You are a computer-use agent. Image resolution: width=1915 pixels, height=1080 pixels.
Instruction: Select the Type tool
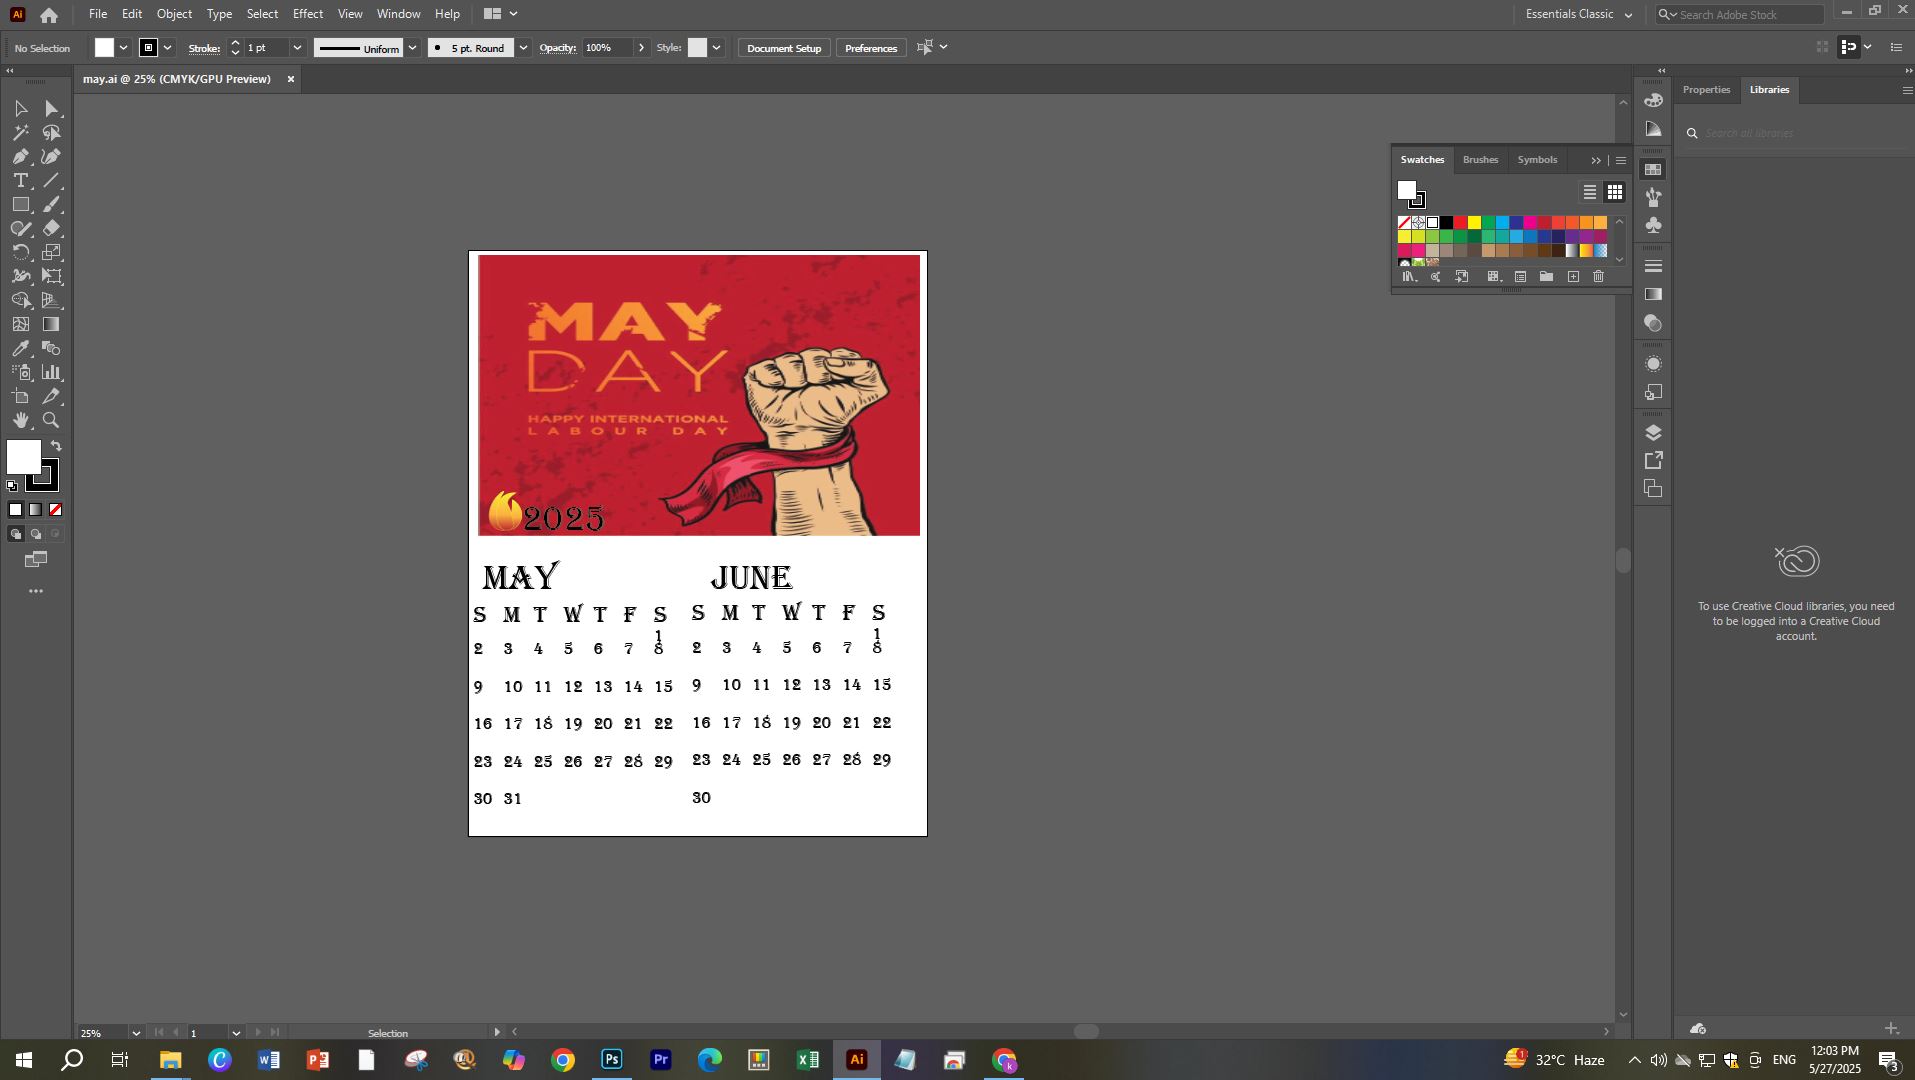(20, 181)
